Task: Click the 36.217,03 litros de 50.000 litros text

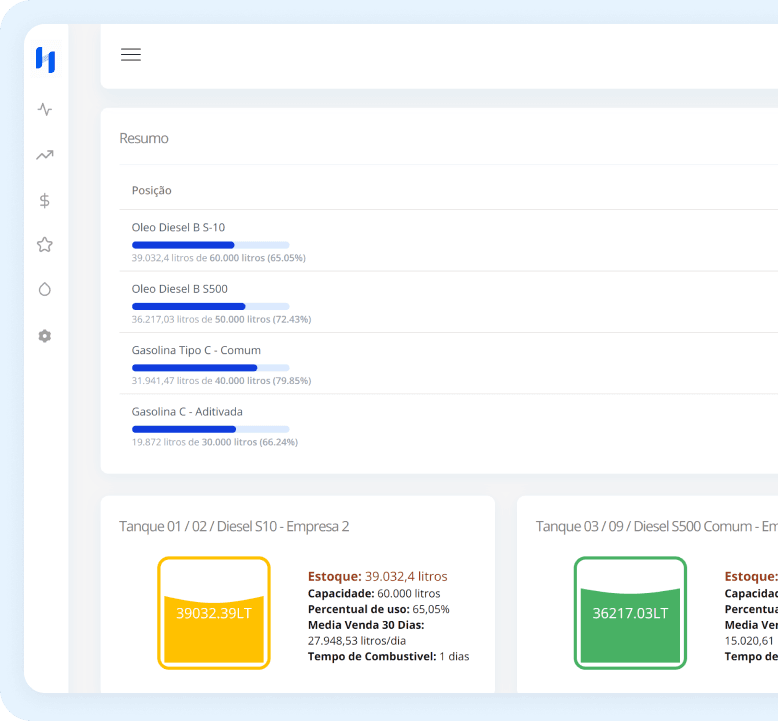Action: (221, 320)
